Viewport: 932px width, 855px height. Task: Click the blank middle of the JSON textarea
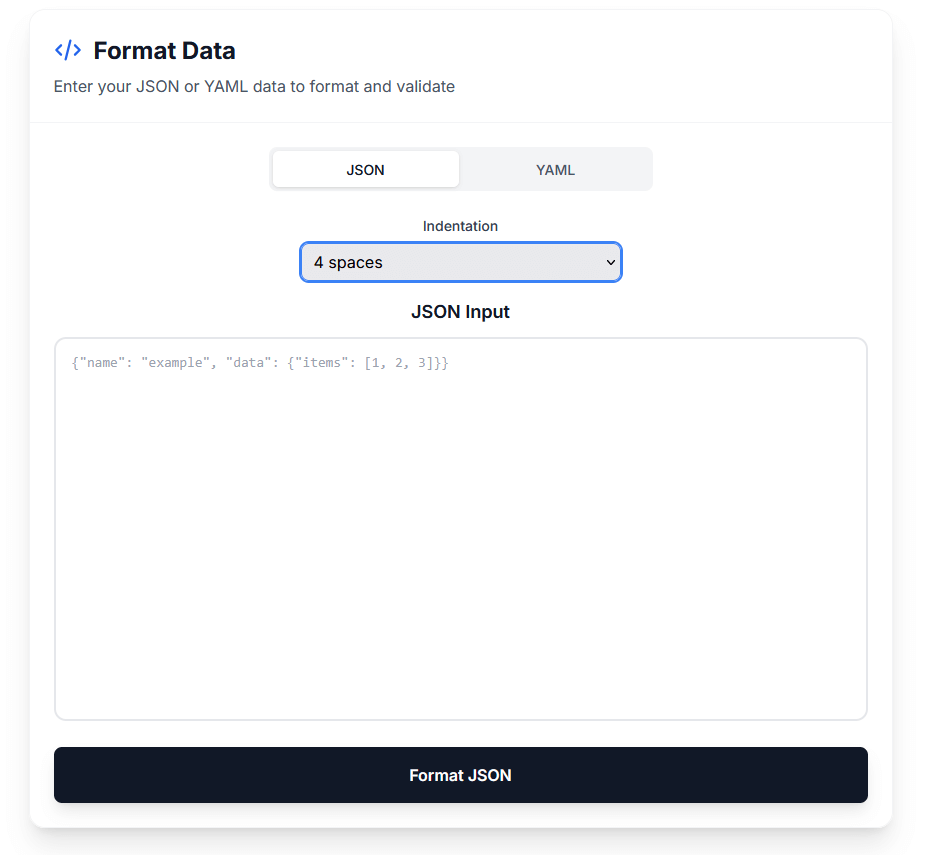pyautogui.click(x=460, y=530)
